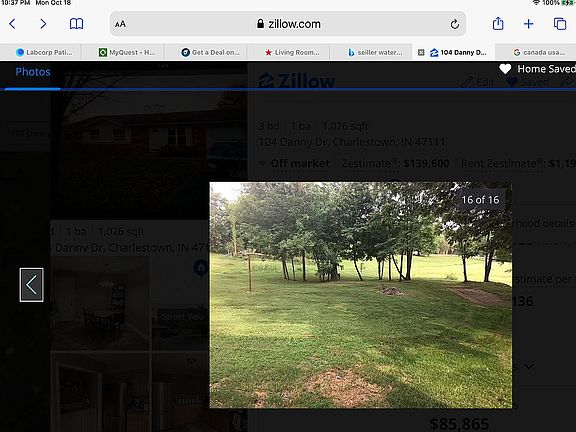The height and width of the screenshot is (432, 576).
Task: Tap the backyard photo 16 of 16
Action: pyautogui.click(x=361, y=295)
